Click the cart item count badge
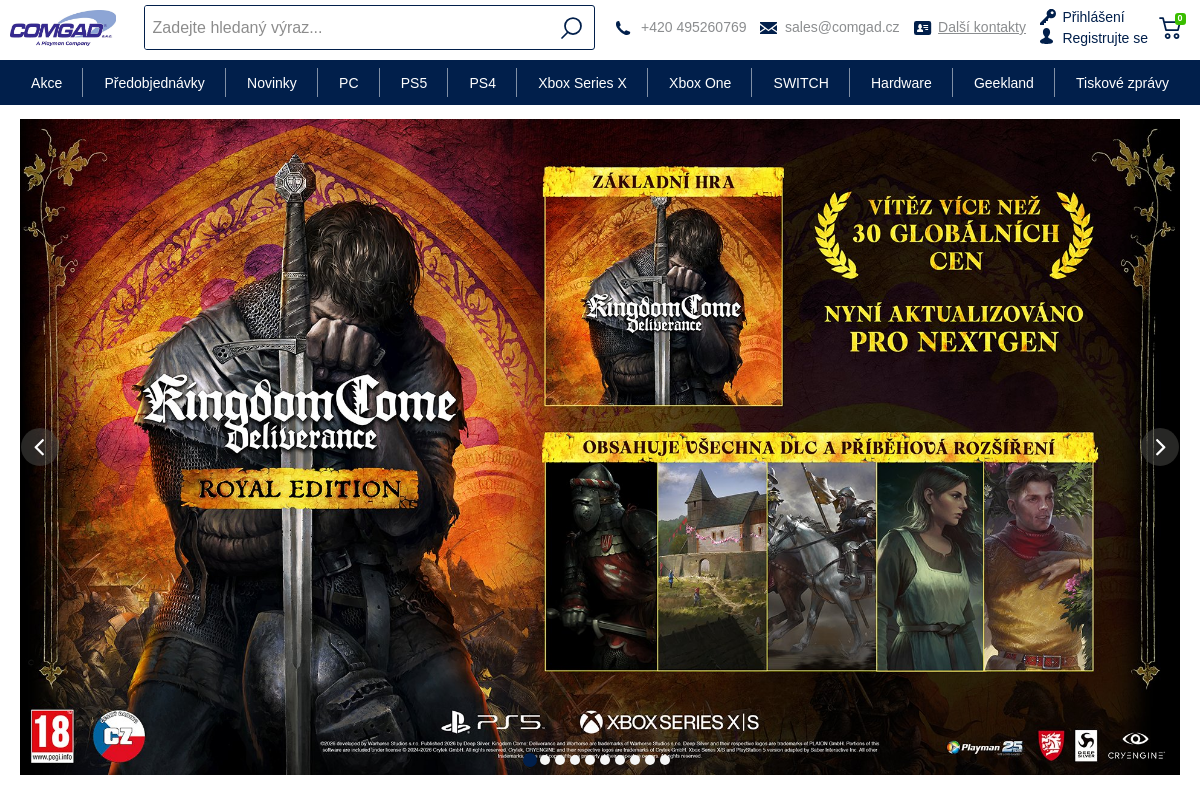Image resolution: width=1200 pixels, height=800 pixels. coord(1180,18)
